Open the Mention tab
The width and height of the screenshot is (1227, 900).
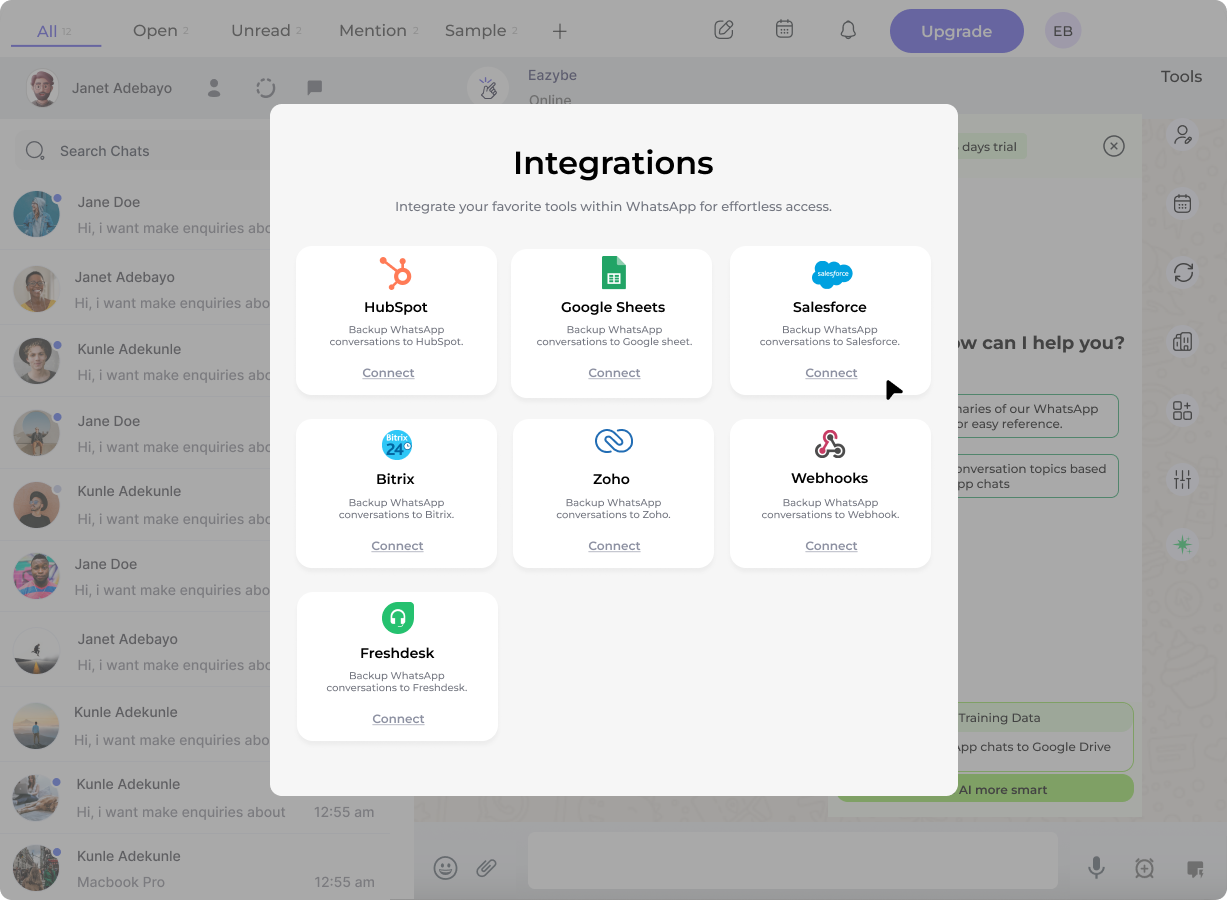pyautogui.click(x=372, y=30)
